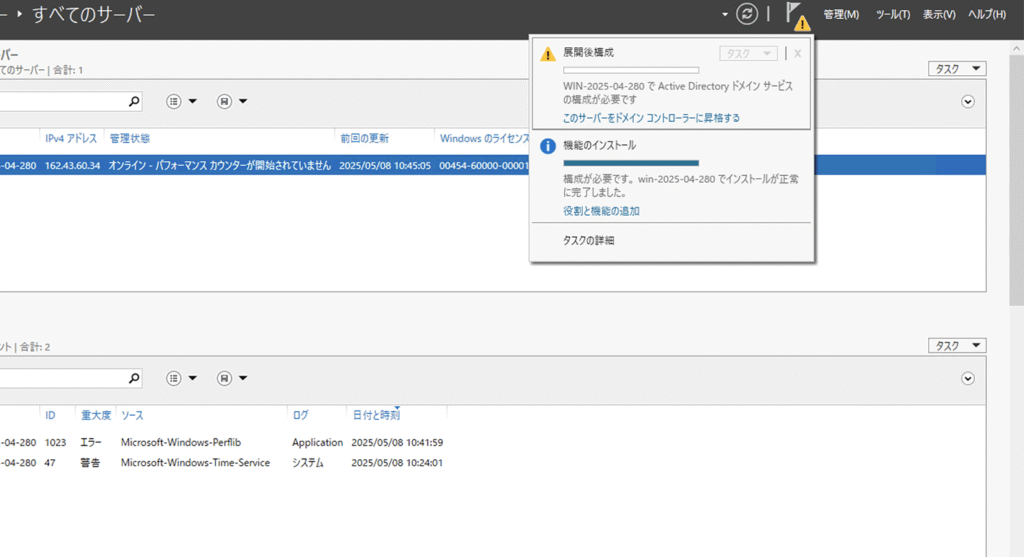
Task: Select the server row with 162.43.60.34
Action: (493, 165)
